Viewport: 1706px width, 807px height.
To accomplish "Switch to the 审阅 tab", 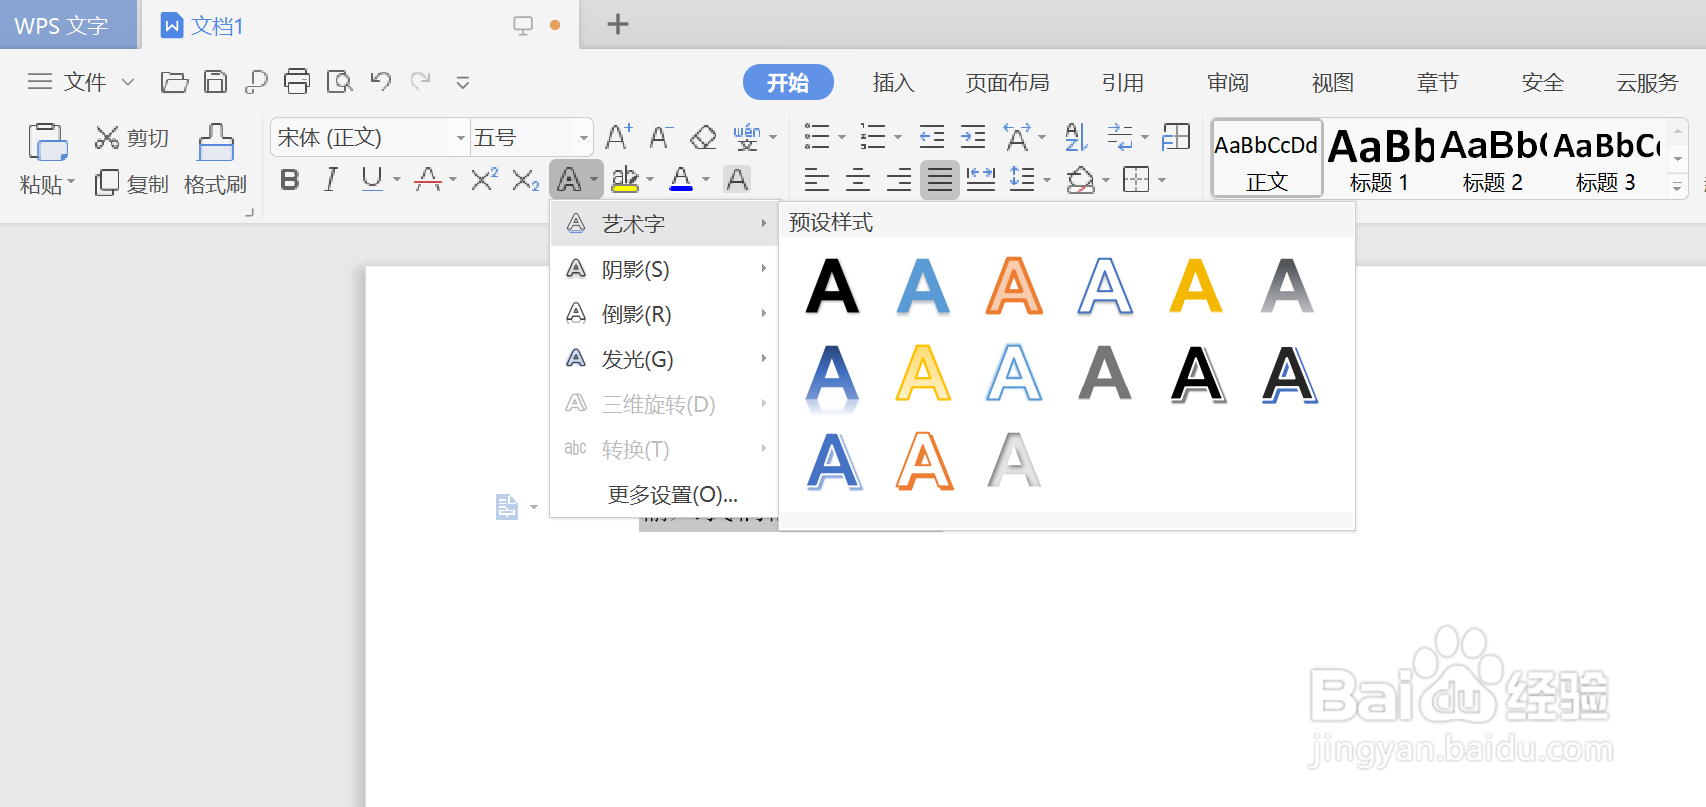I will pos(1227,83).
